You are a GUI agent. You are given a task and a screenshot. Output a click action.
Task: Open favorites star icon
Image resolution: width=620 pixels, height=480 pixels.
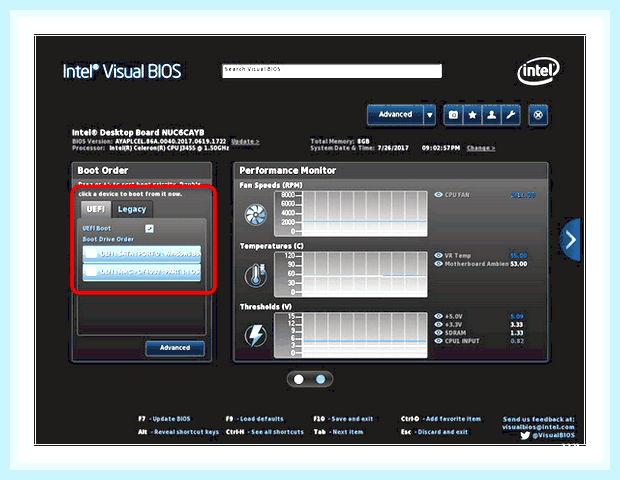tap(472, 115)
